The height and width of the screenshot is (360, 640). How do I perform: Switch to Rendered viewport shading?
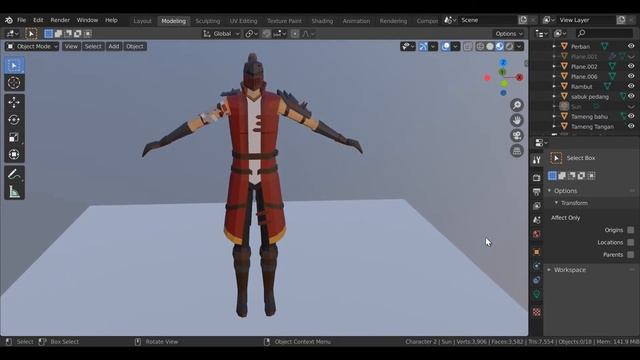click(x=509, y=47)
